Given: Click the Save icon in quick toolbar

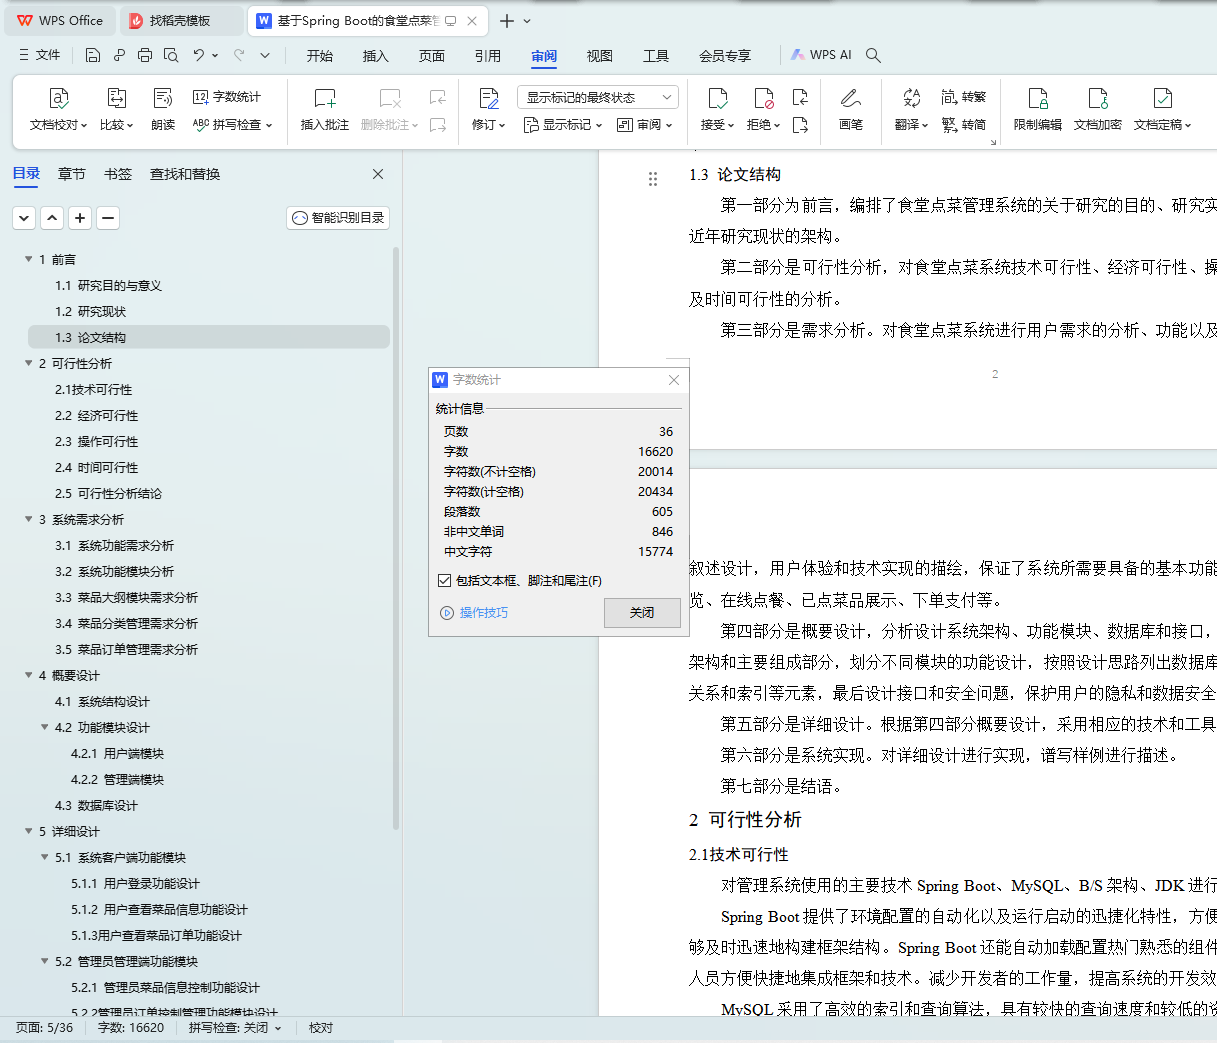Looking at the screenshot, I should pos(93,55).
